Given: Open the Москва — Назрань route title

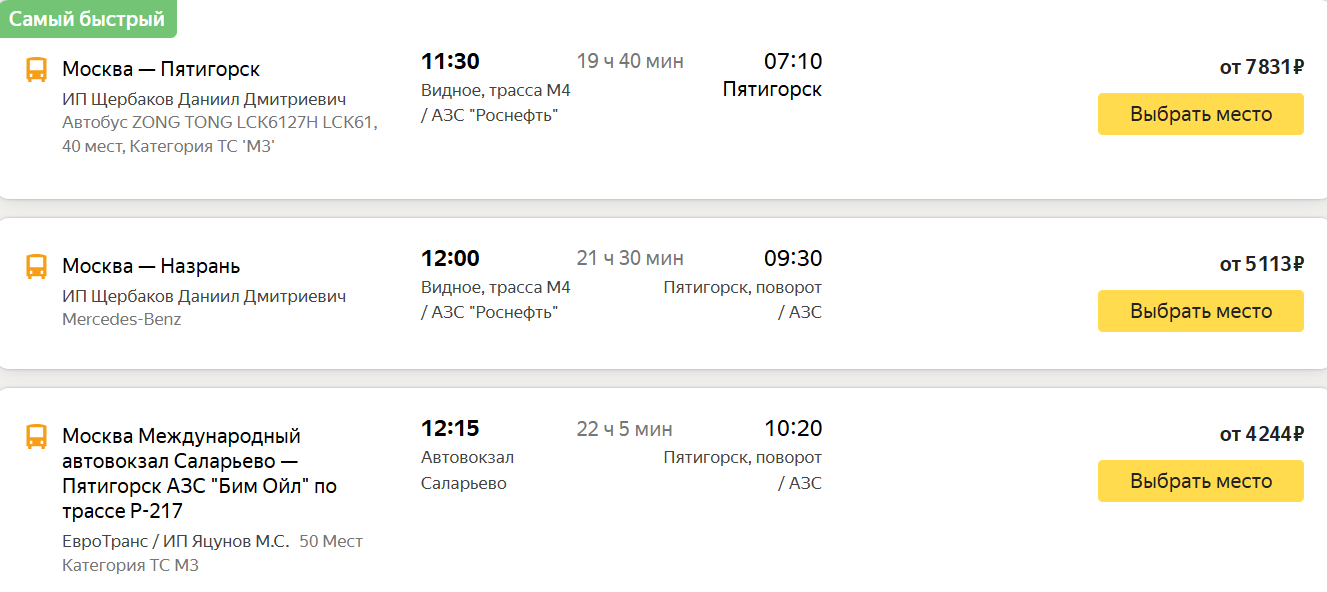Looking at the screenshot, I should [151, 266].
